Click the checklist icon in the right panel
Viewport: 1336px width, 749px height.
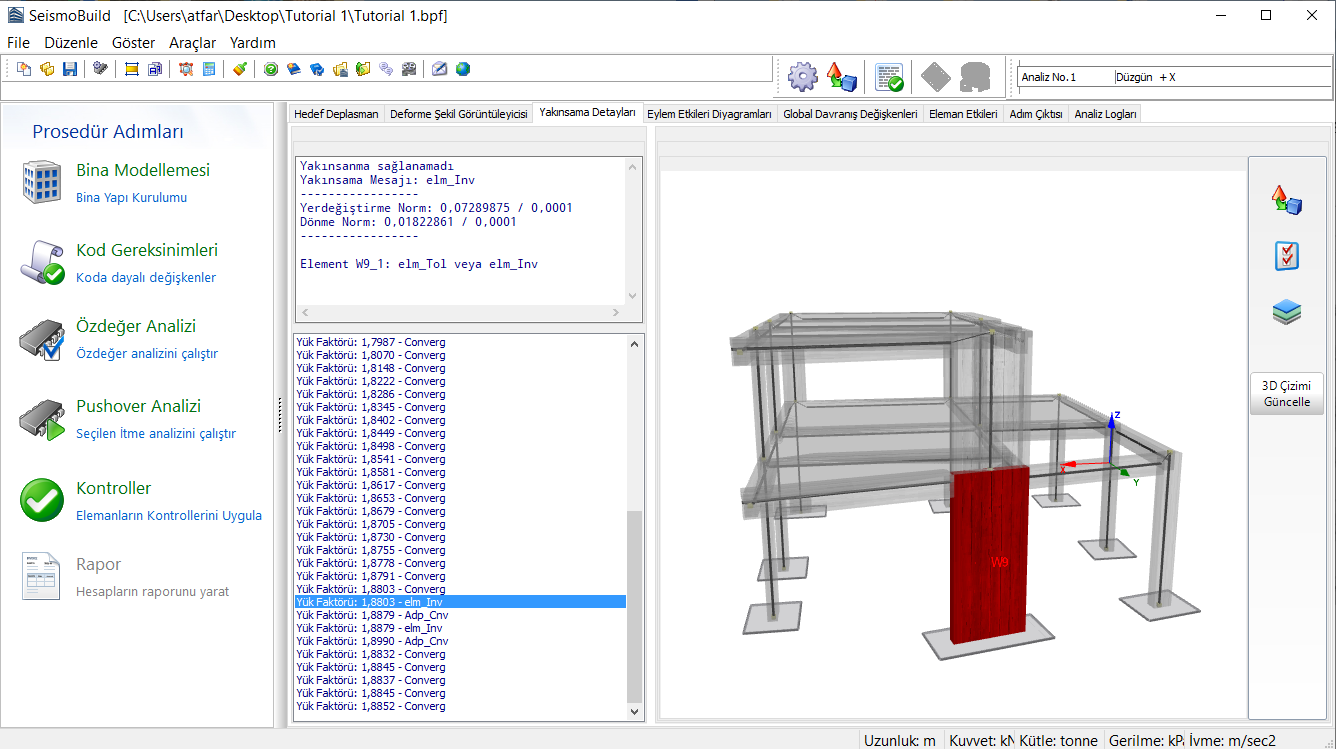[x=1286, y=256]
